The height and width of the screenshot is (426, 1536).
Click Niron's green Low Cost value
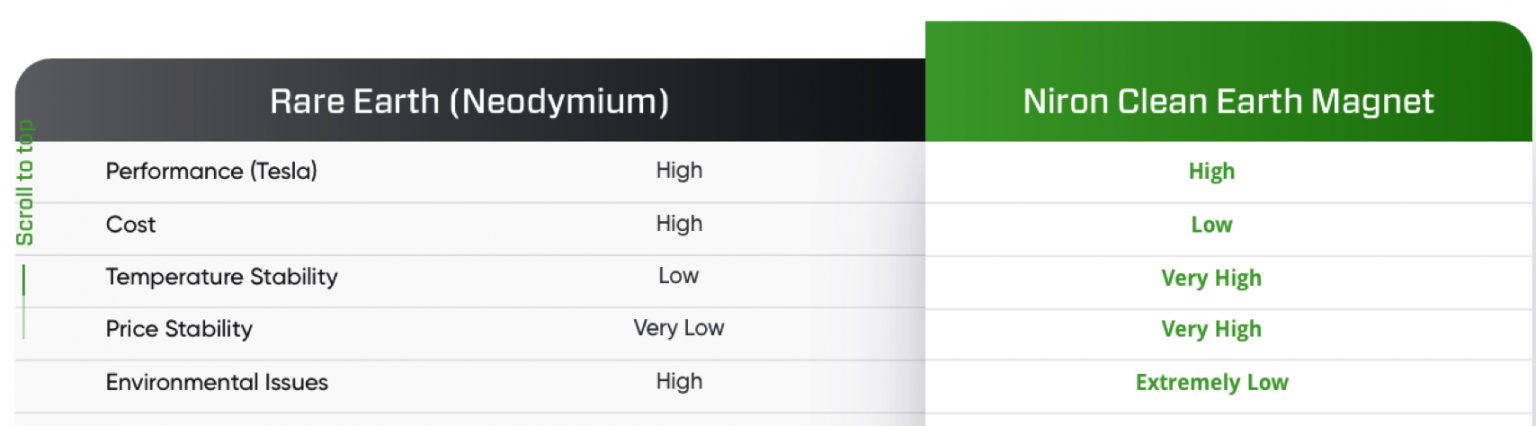pyautogui.click(x=1211, y=225)
